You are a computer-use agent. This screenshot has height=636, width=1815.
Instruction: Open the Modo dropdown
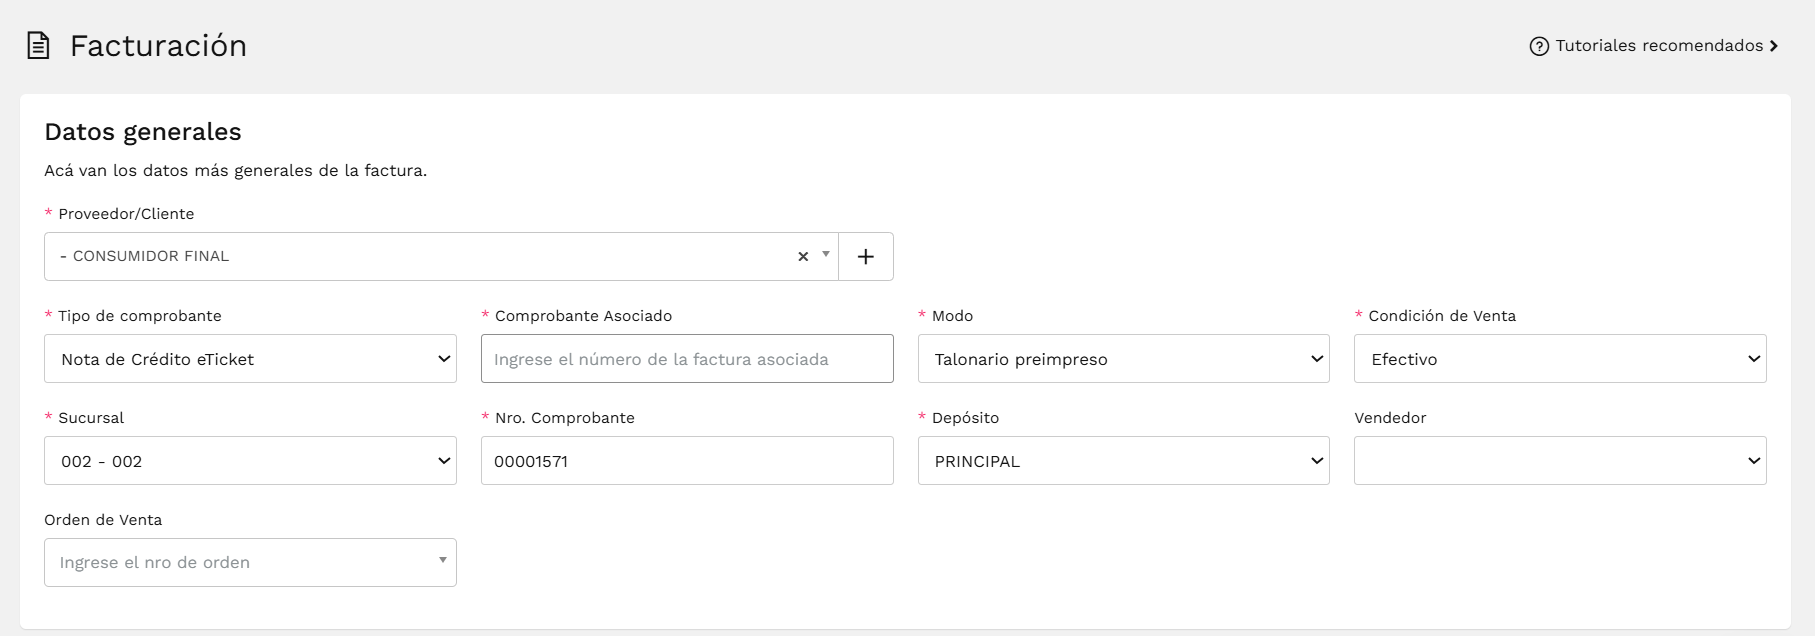[1124, 359]
